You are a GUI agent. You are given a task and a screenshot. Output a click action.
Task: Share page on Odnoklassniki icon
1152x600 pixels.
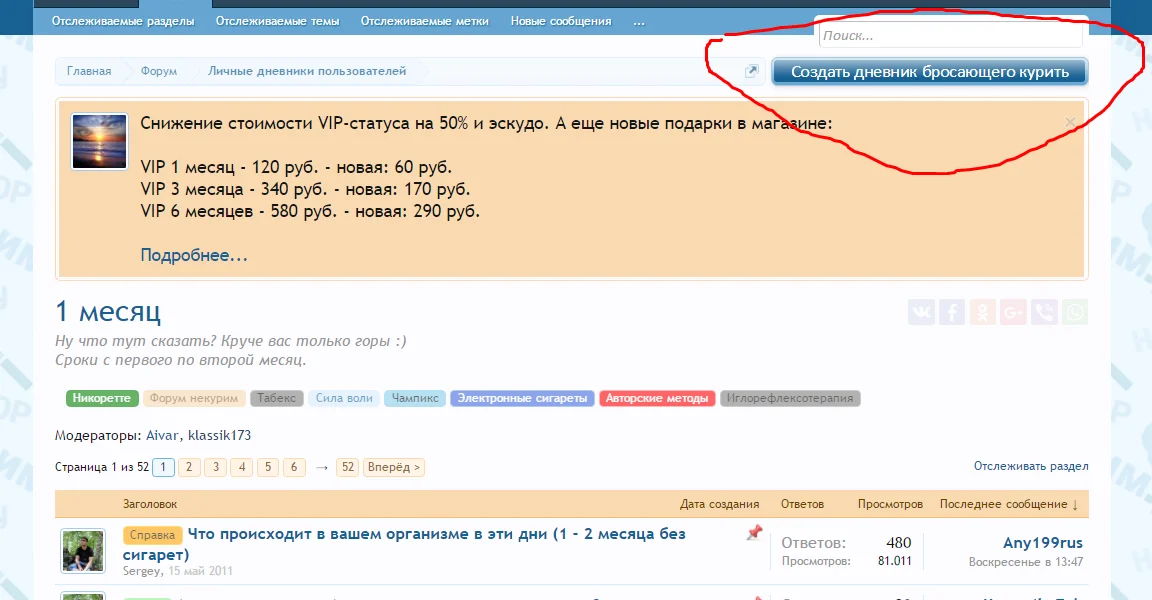(982, 312)
